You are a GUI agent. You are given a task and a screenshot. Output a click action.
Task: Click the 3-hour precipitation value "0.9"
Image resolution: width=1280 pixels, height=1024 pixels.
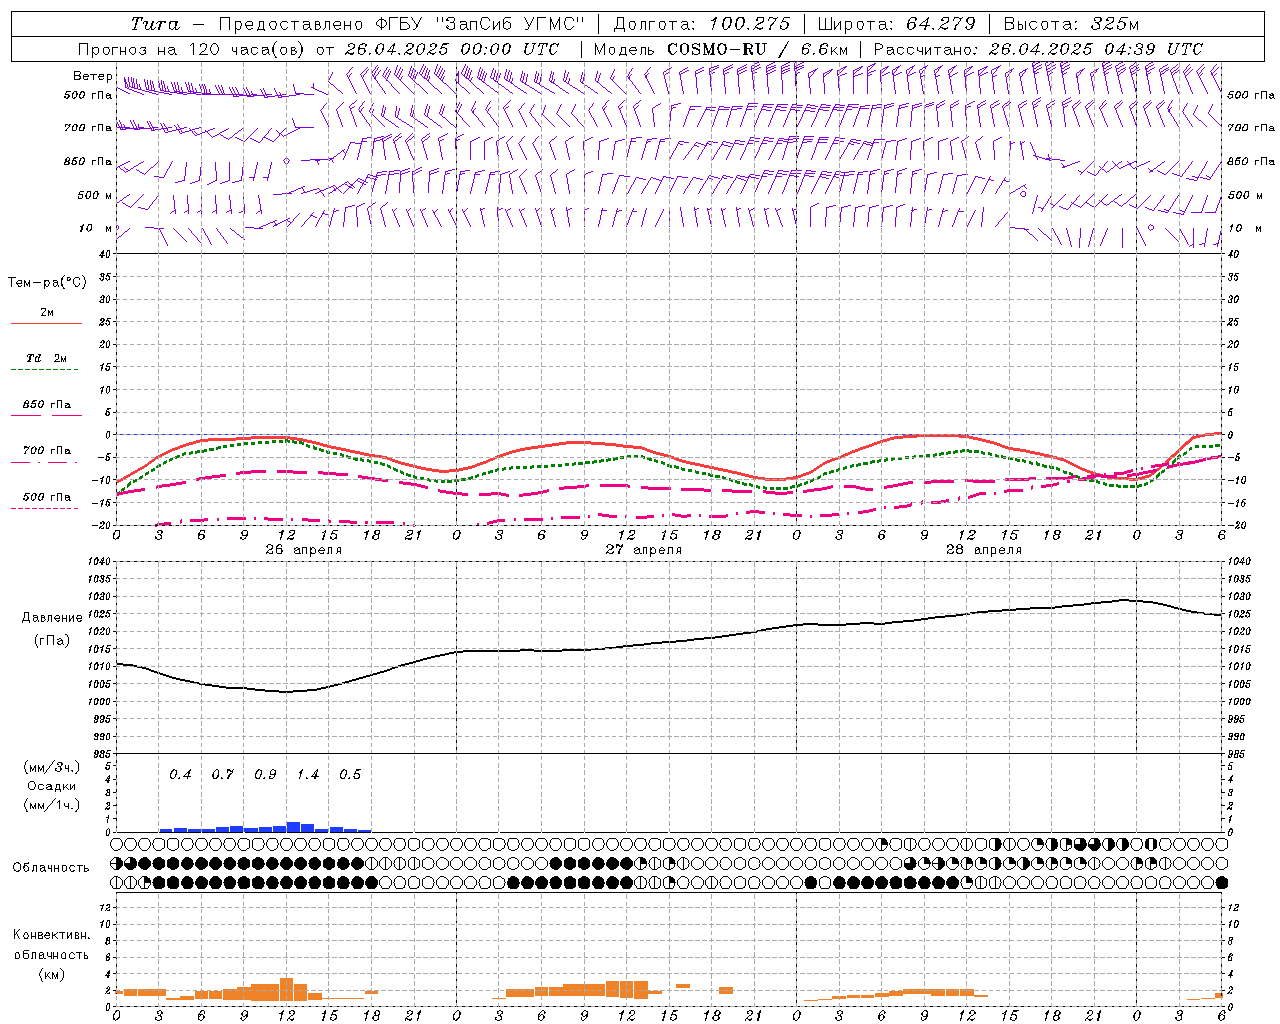tap(265, 774)
